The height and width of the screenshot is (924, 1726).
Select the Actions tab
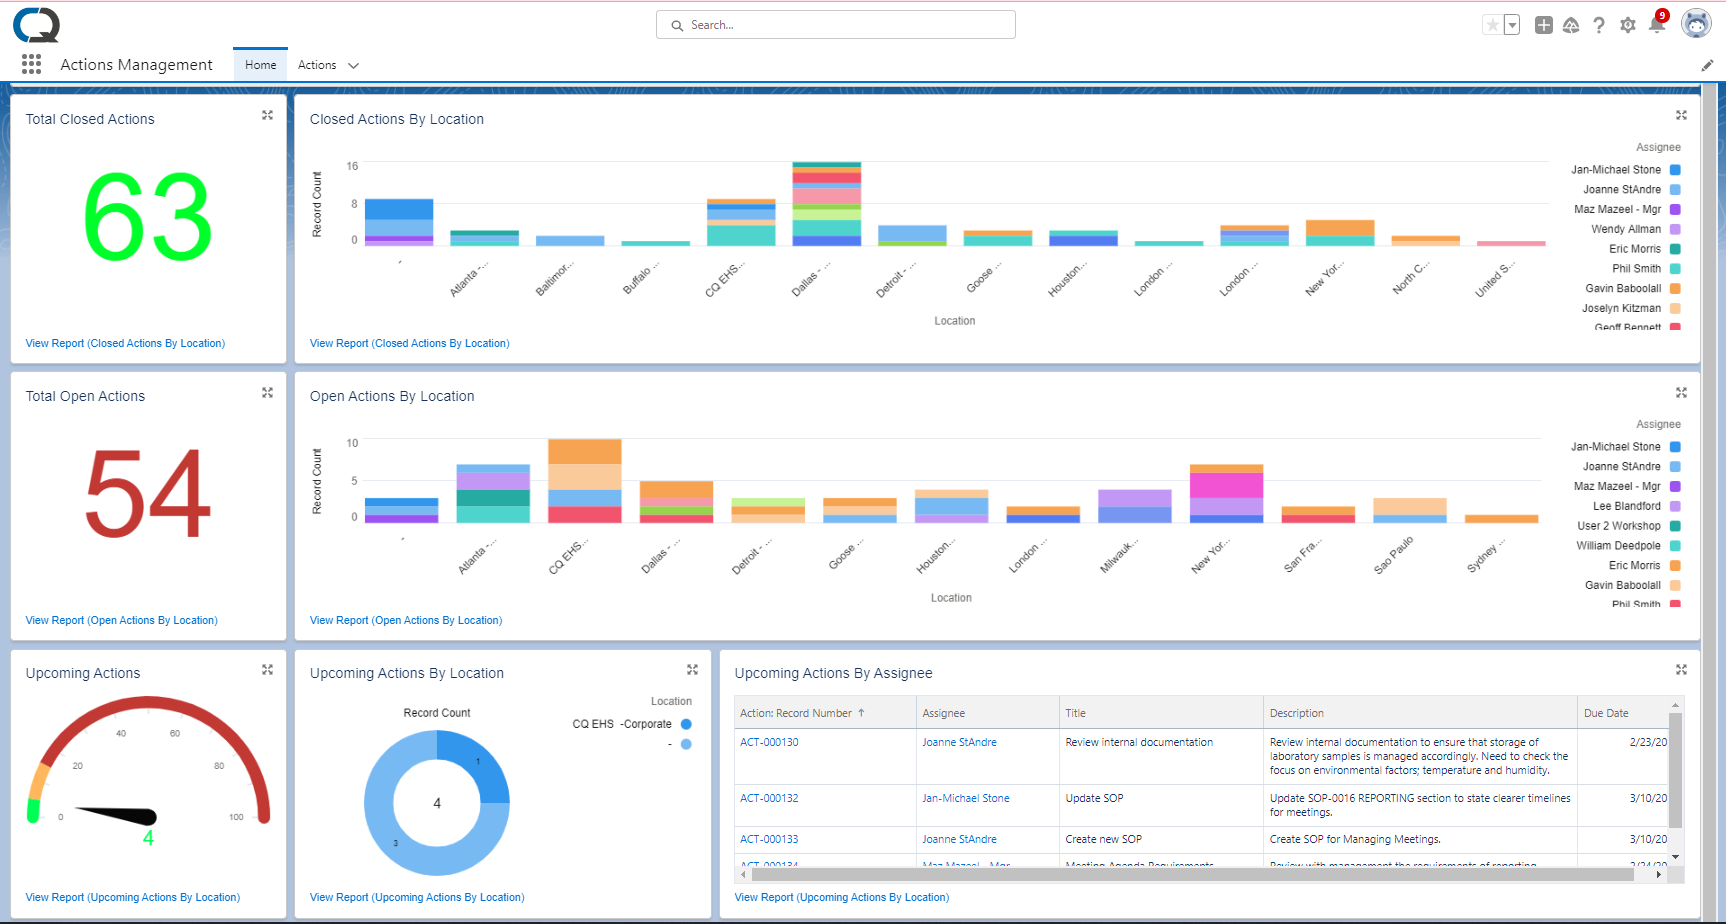316,64
